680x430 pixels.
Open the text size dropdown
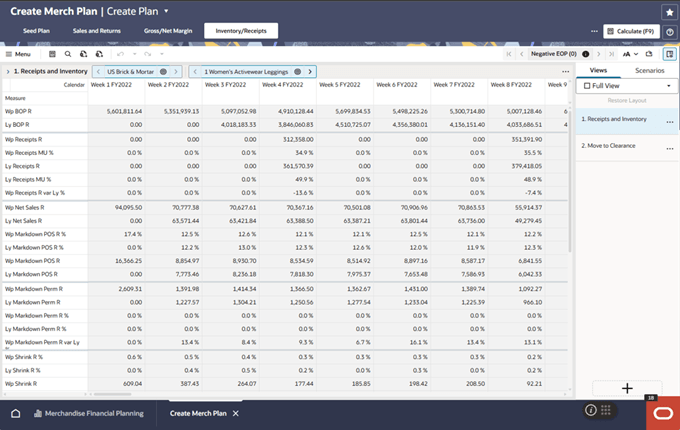point(630,54)
